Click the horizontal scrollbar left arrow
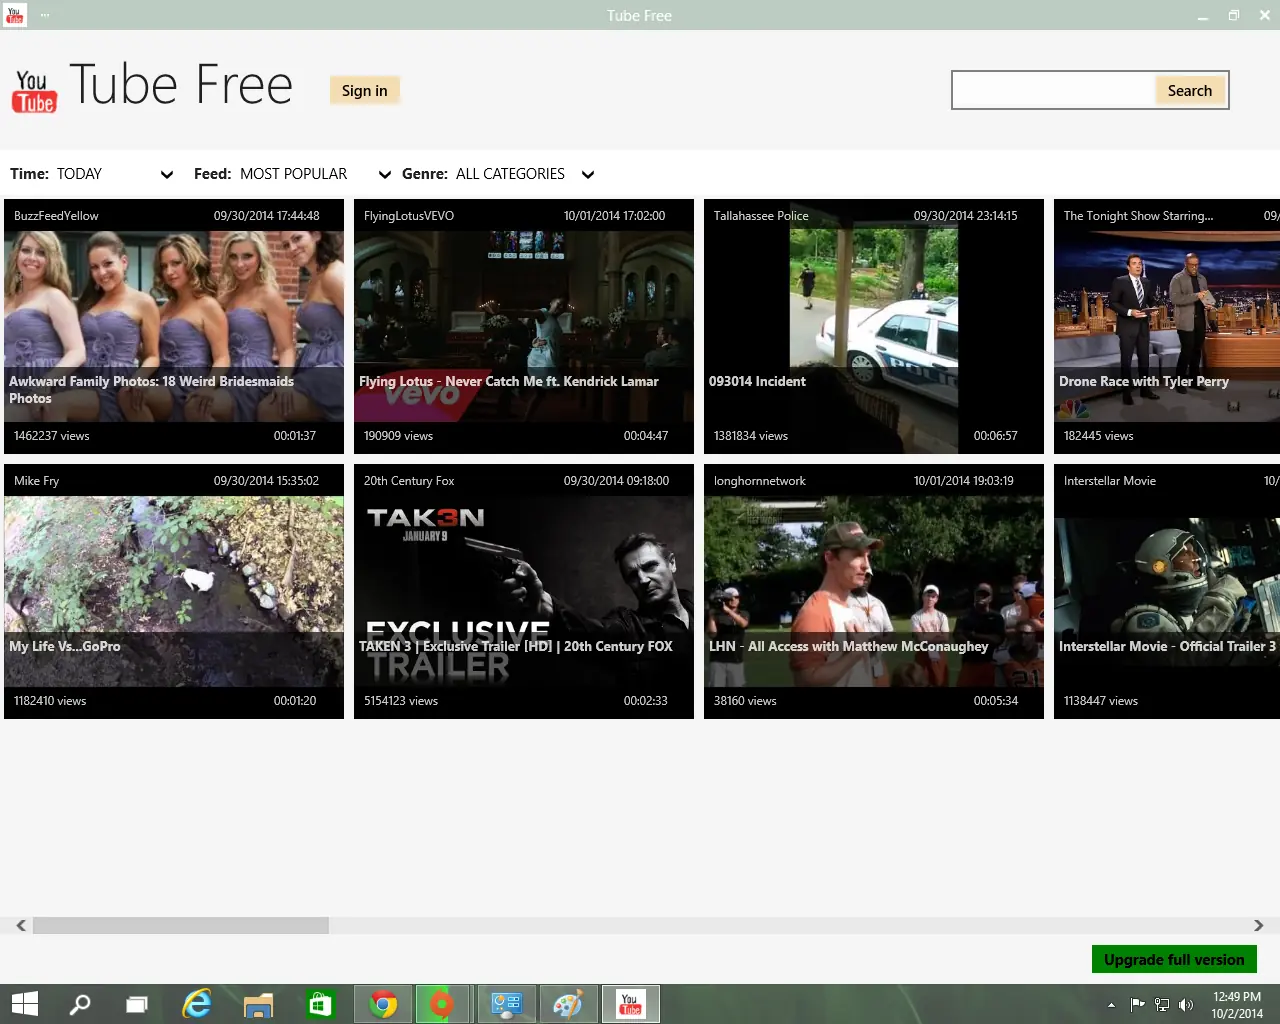The image size is (1280, 1024). point(21,926)
